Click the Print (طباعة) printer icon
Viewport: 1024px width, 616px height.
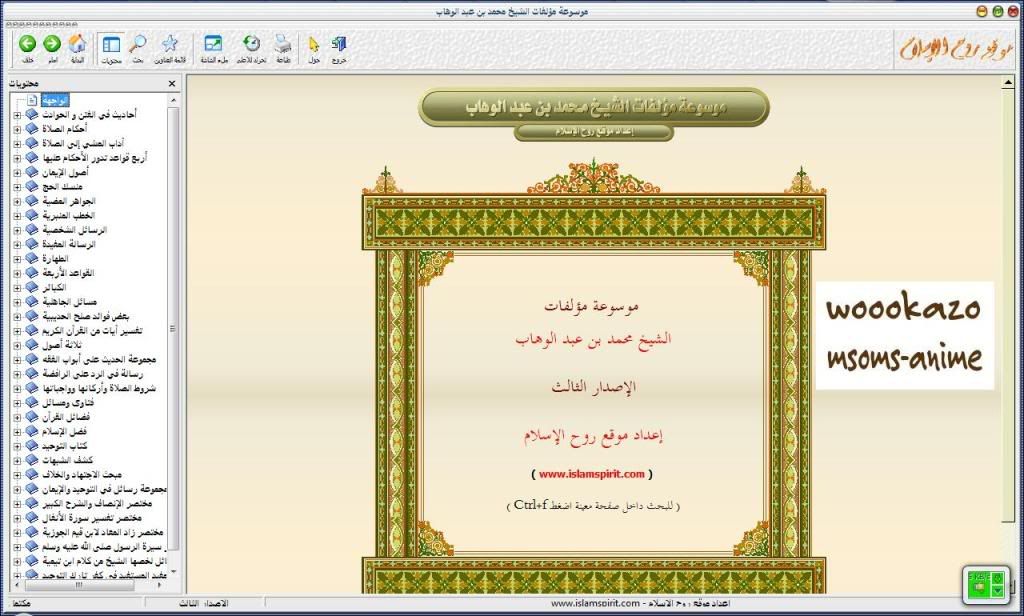point(283,45)
